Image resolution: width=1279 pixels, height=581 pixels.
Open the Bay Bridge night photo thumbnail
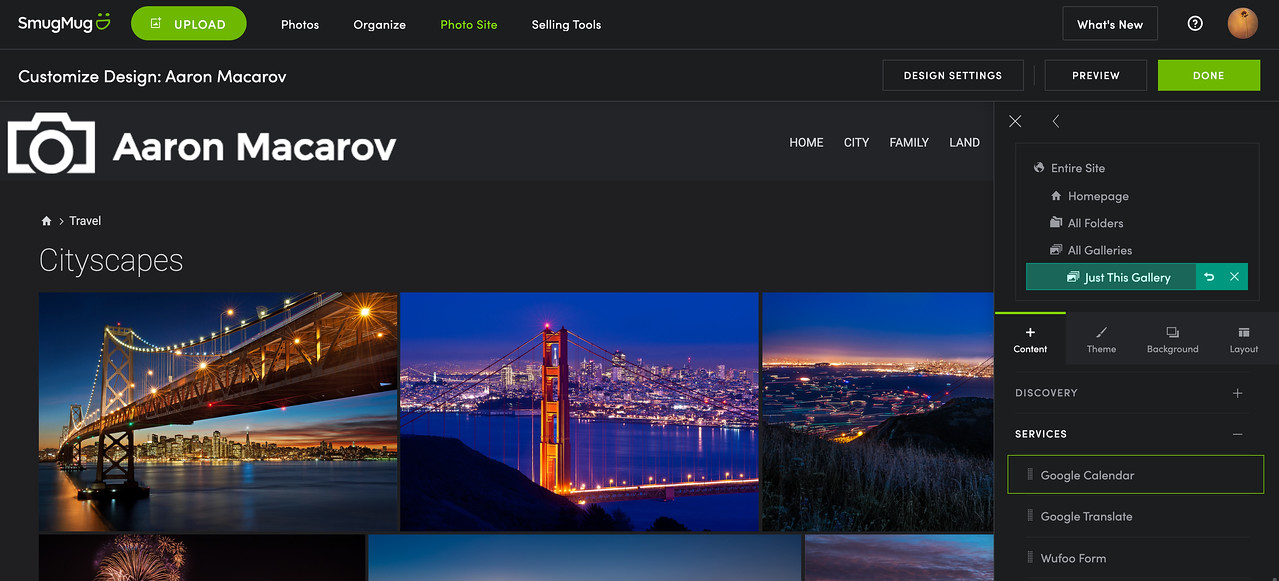(x=218, y=411)
